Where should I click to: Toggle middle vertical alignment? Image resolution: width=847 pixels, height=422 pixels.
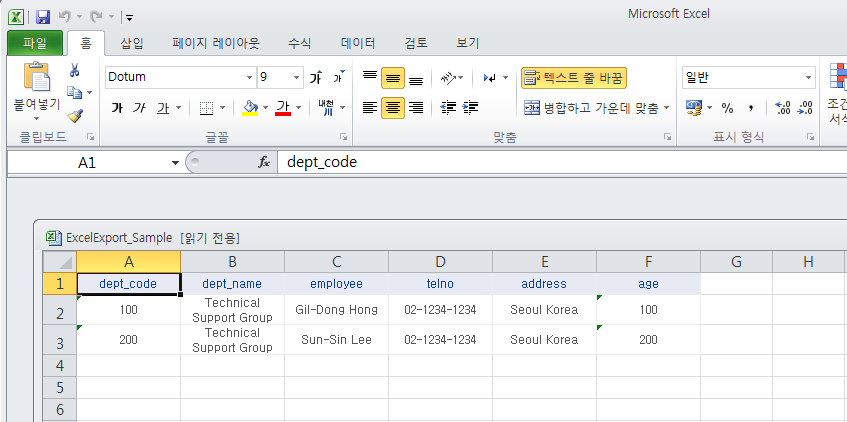[393, 78]
